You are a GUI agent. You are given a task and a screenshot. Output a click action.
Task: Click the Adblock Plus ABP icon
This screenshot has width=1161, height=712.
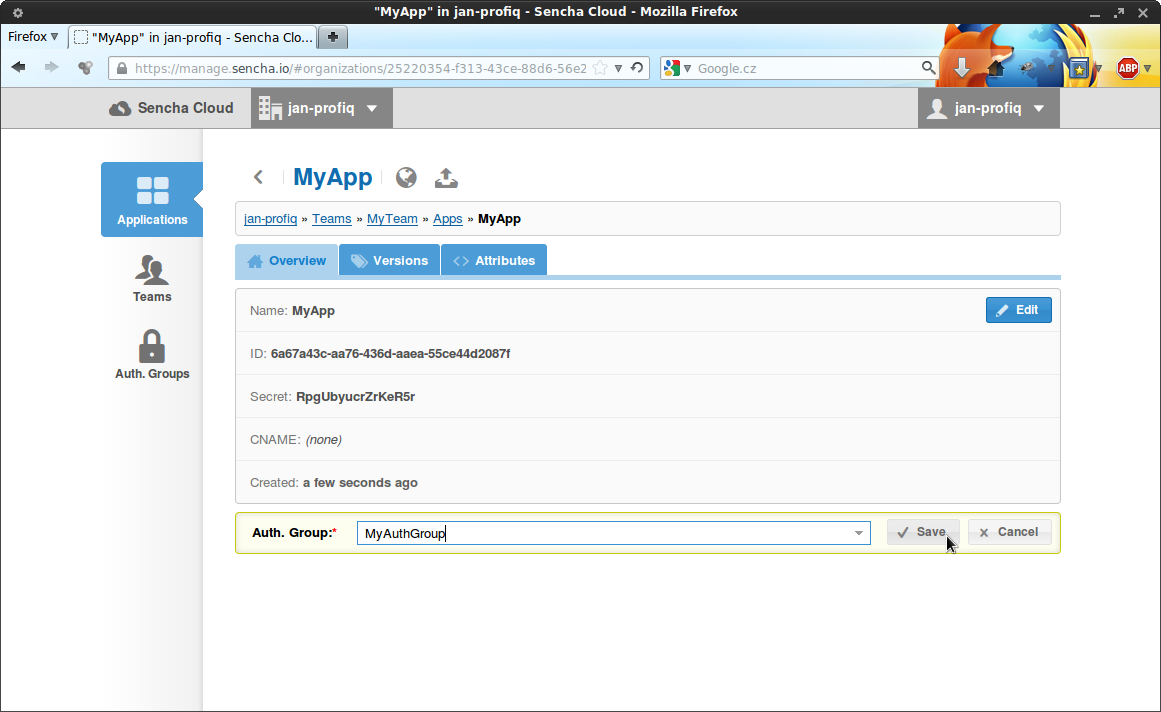point(1127,68)
